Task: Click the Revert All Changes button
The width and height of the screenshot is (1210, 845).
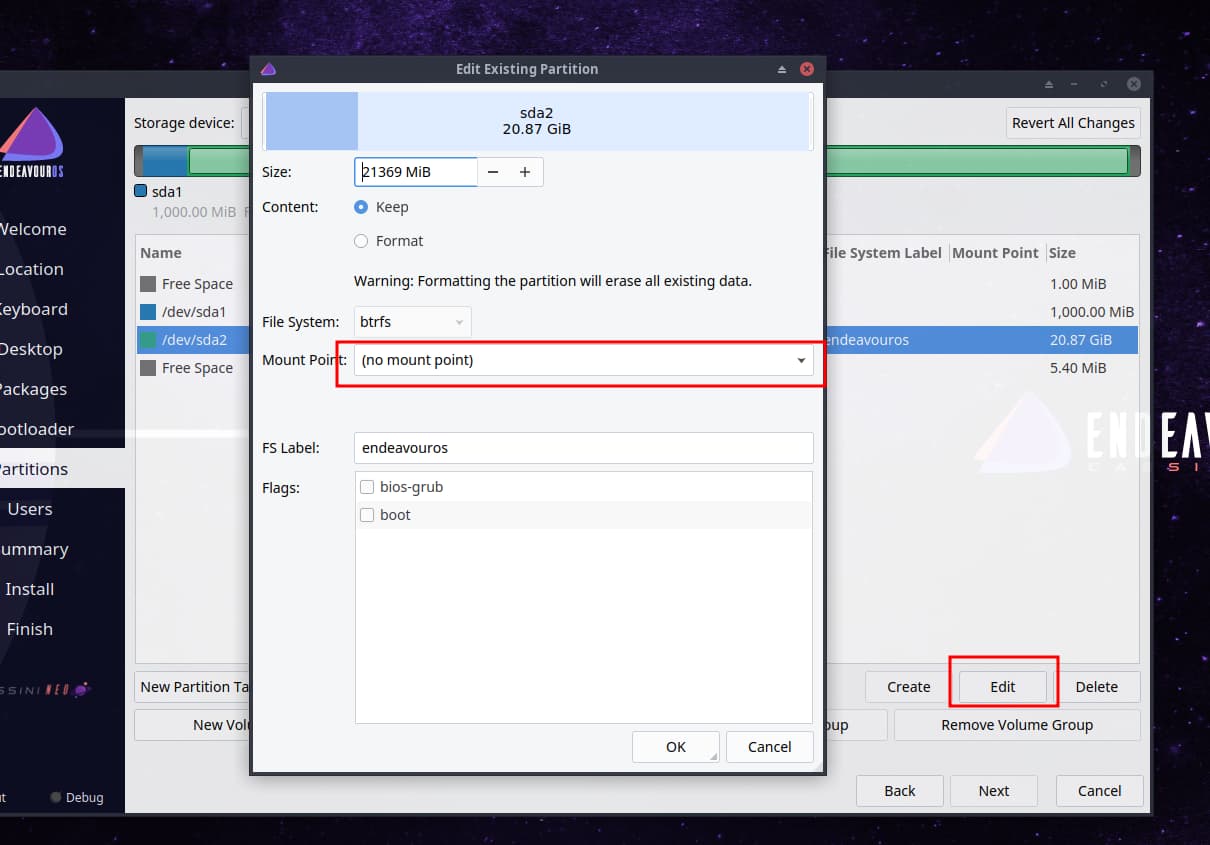Action: tap(1073, 123)
